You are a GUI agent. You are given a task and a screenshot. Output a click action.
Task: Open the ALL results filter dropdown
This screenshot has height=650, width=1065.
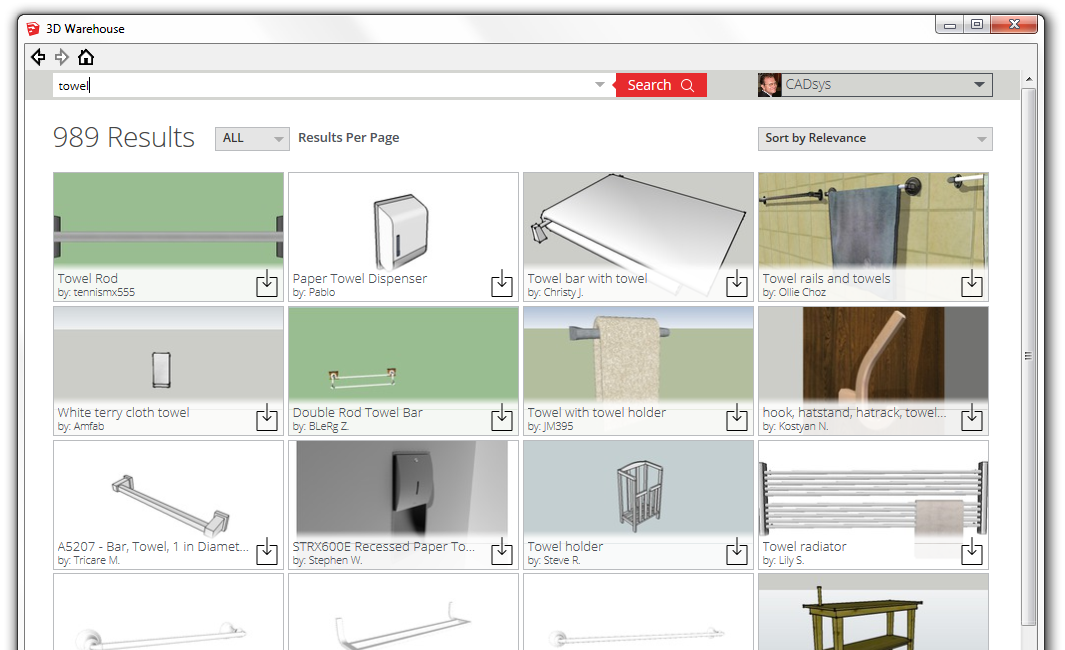(x=252, y=139)
